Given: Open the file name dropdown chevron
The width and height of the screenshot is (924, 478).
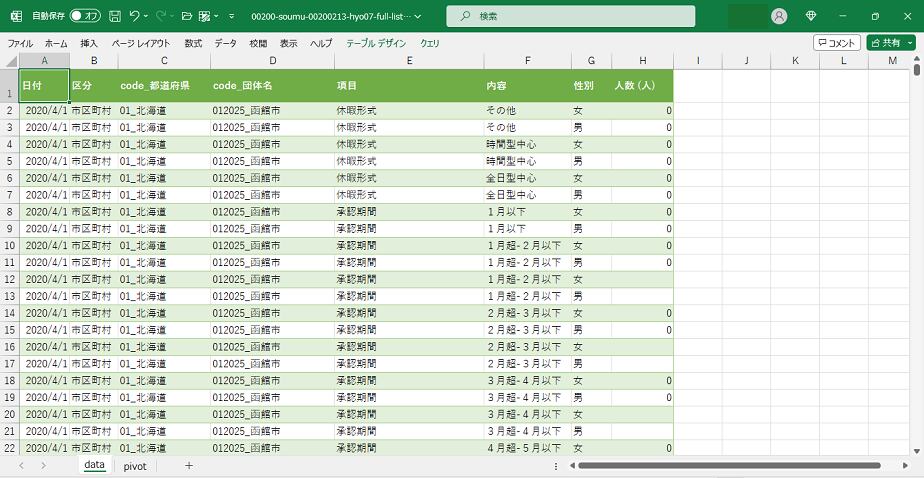Looking at the screenshot, I should [417, 17].
